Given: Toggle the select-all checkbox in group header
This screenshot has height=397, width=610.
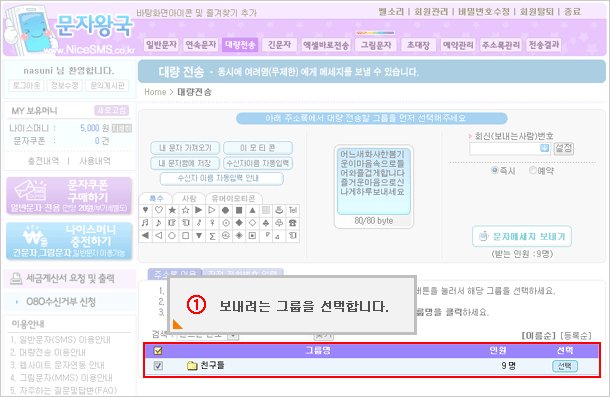Looking at the screenshot, I should (x=158, y=351).
